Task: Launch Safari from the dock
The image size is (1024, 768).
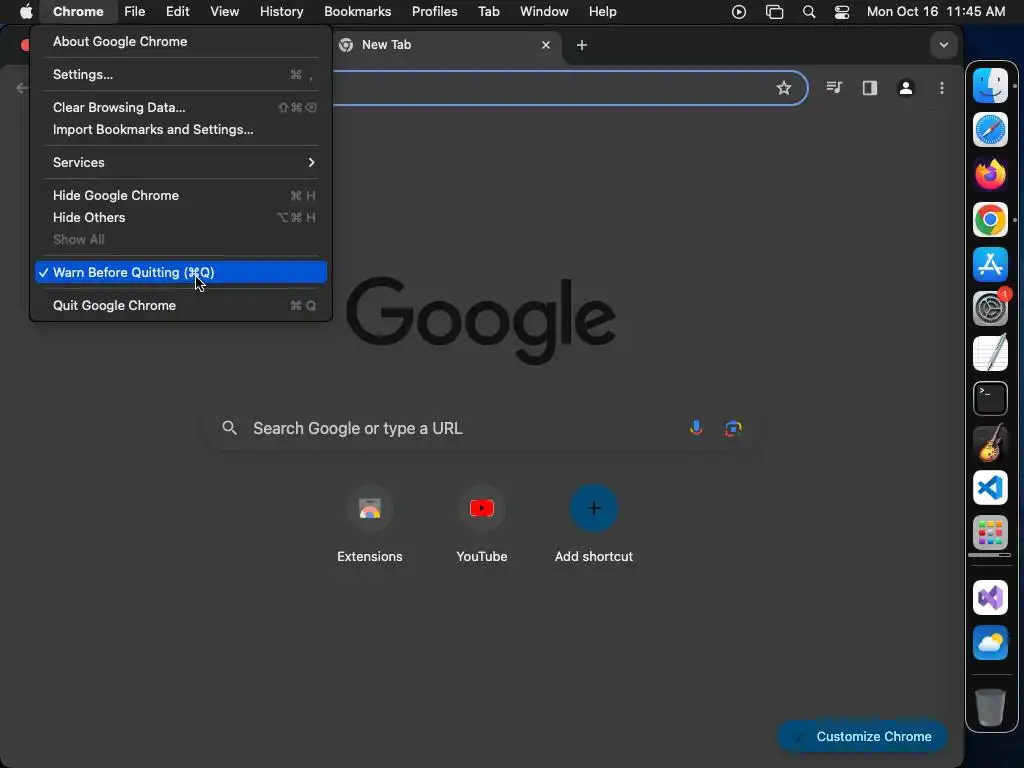Action: click(990, 129)
